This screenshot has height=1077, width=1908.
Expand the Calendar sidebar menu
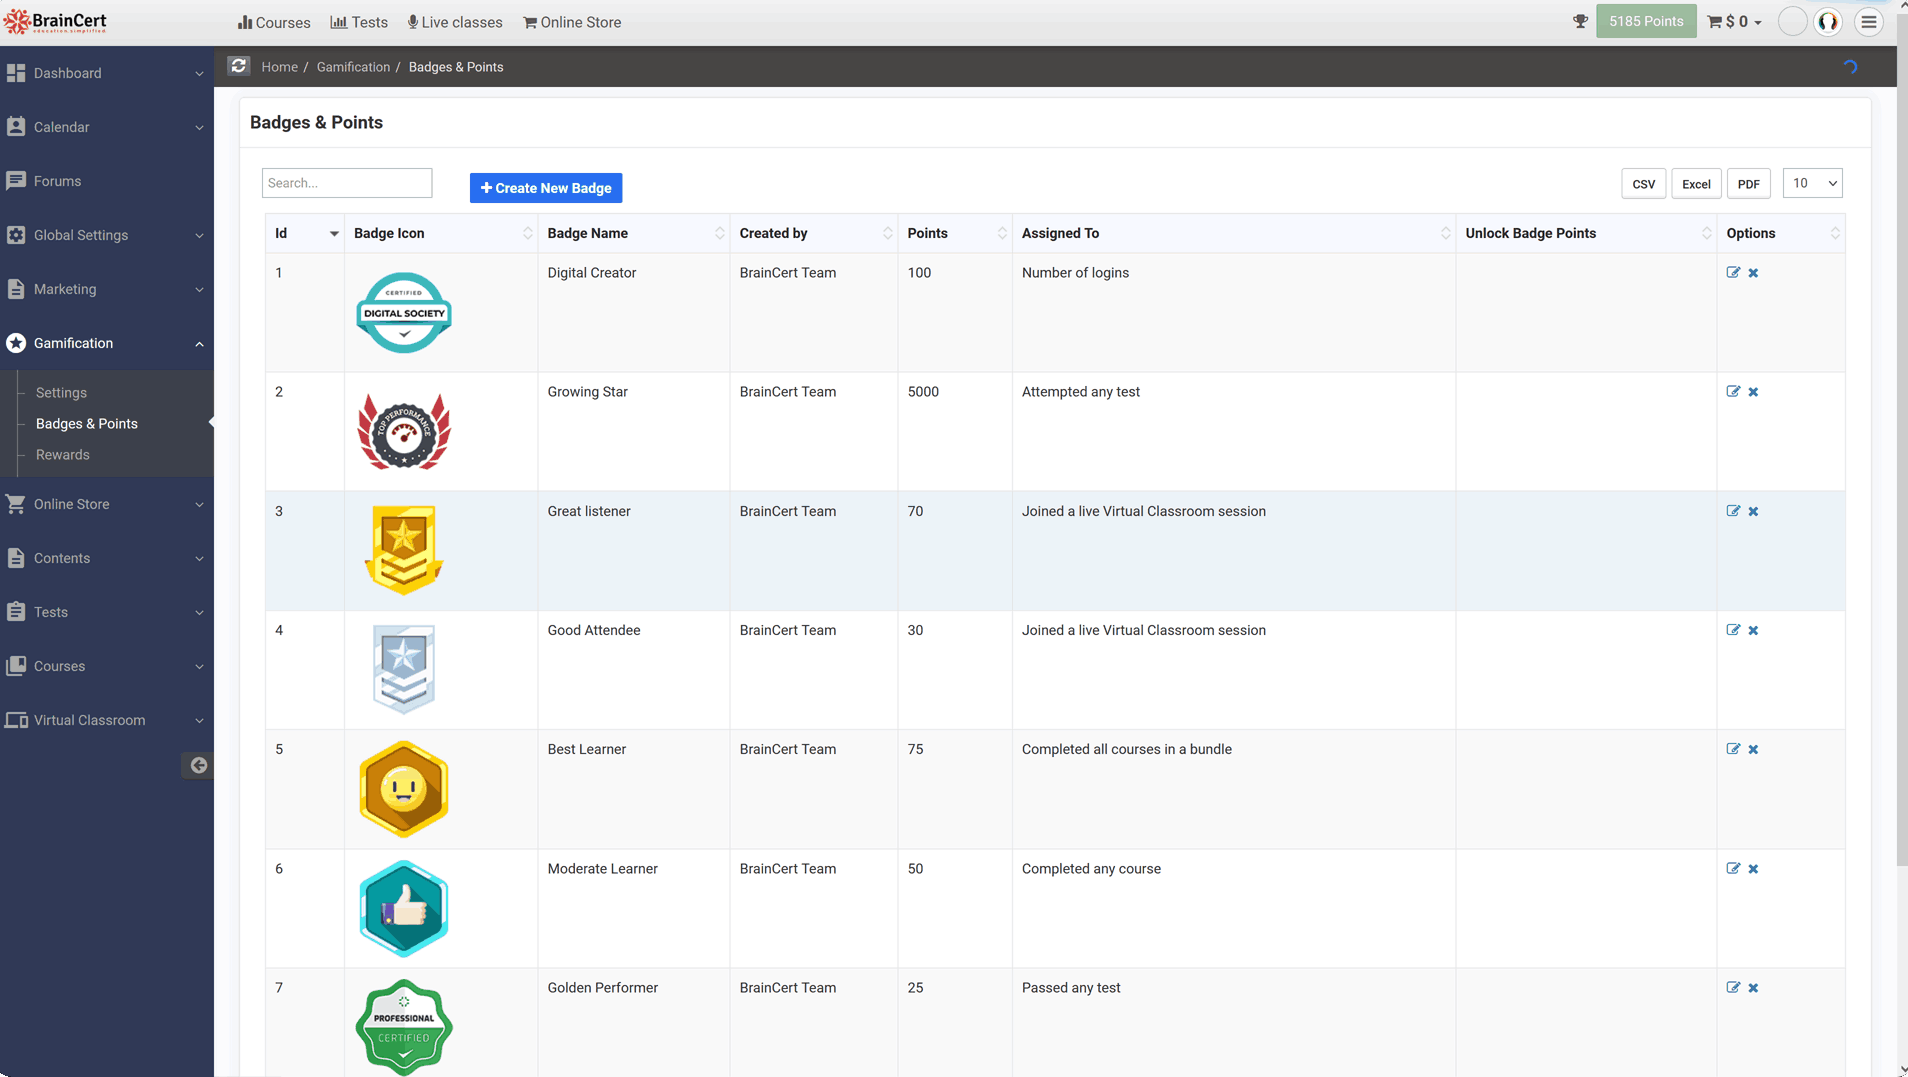pos(107,127)
